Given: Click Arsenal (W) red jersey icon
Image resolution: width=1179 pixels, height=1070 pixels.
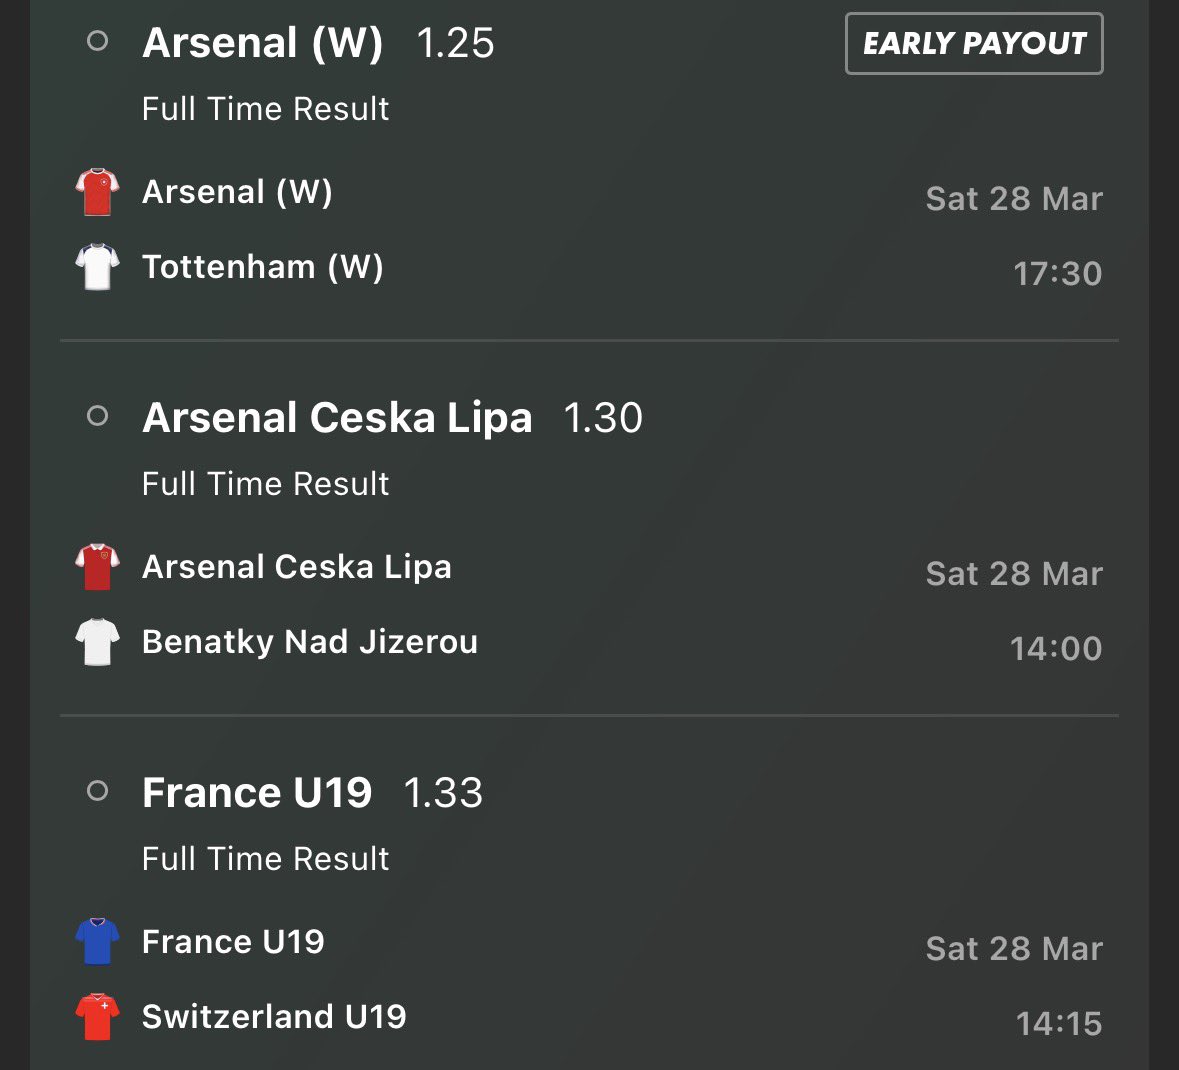Looking at the screenshot, I should [x=97, y=192].
